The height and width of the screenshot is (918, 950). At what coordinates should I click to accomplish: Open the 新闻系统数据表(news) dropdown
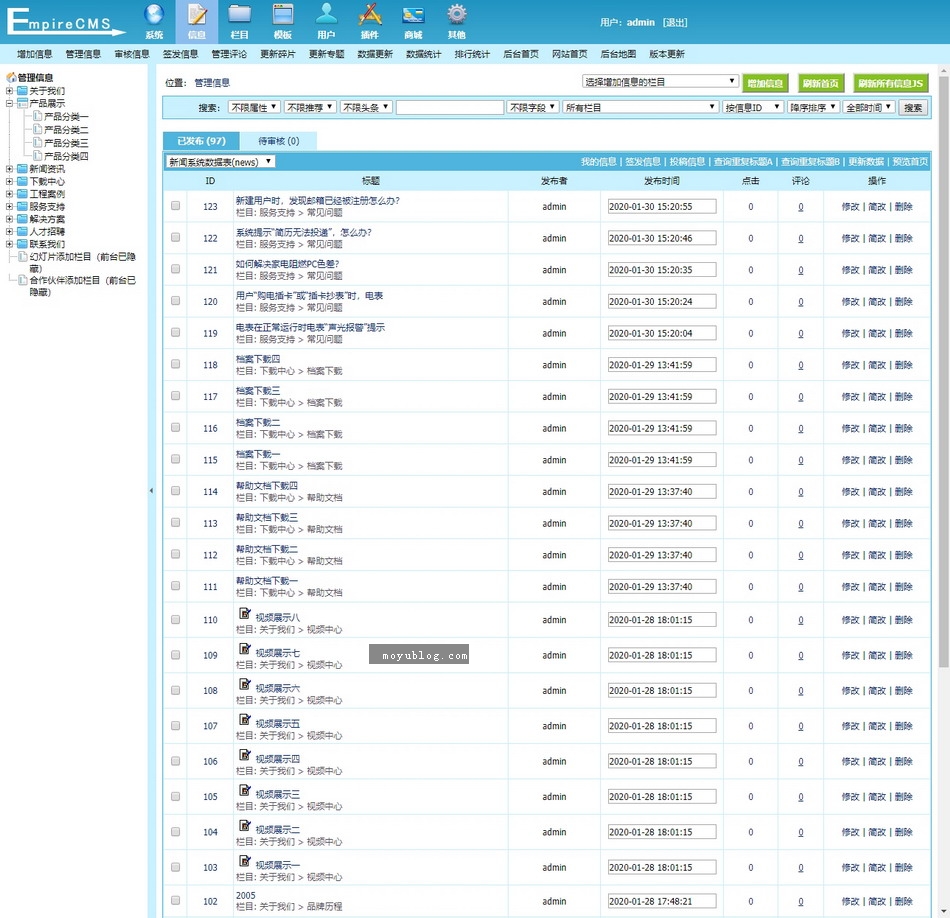220,161
